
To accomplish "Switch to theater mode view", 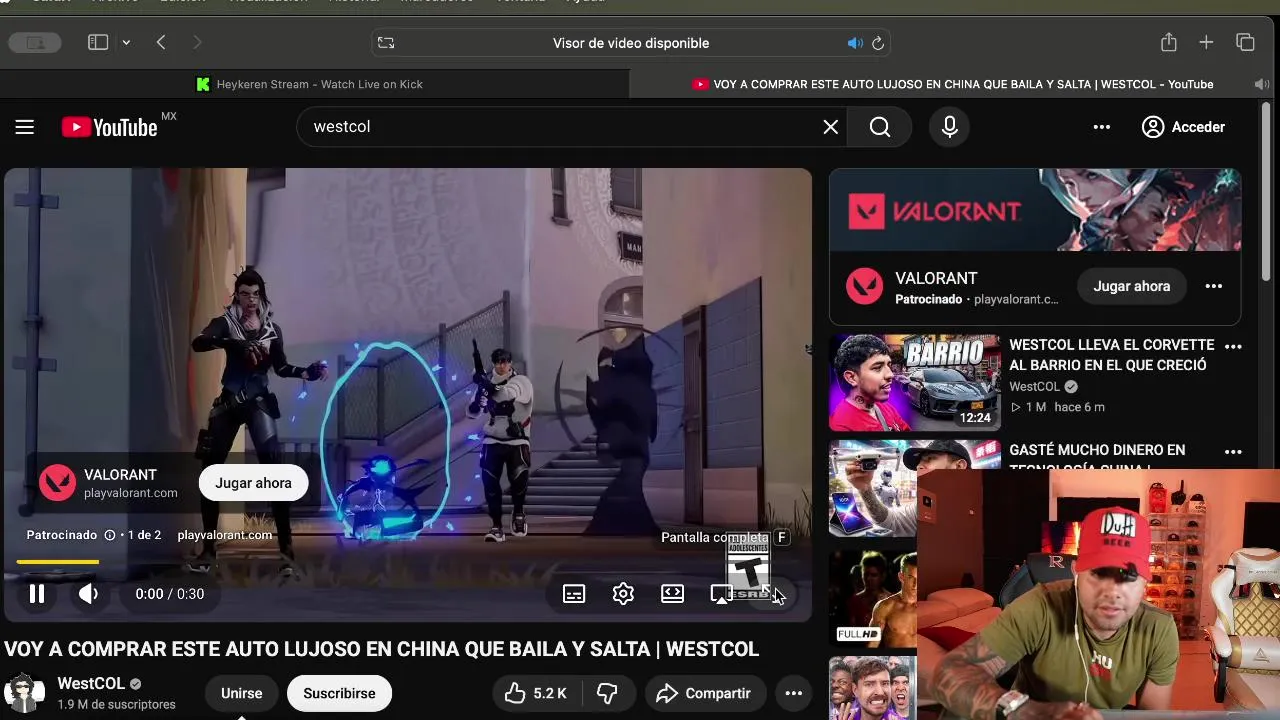I will [673, 594].
